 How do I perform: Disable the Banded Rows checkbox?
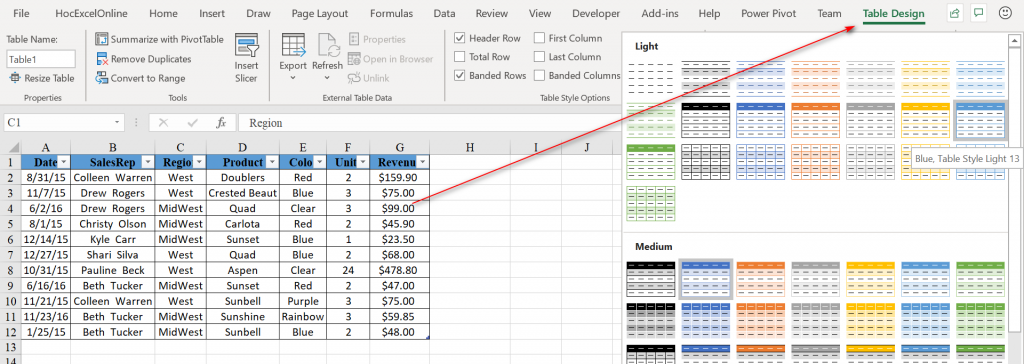[x=460, y=75]
